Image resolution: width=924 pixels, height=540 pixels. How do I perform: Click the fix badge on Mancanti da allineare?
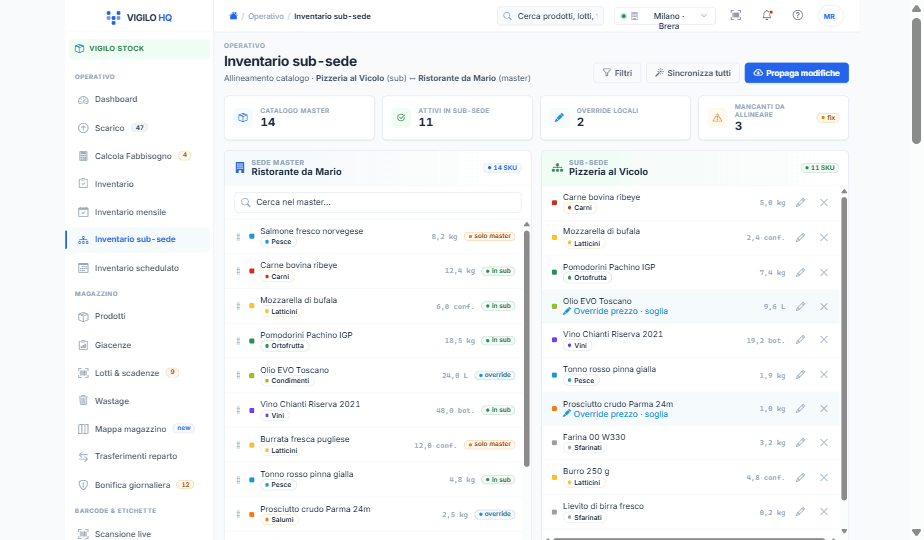point(828,118)
